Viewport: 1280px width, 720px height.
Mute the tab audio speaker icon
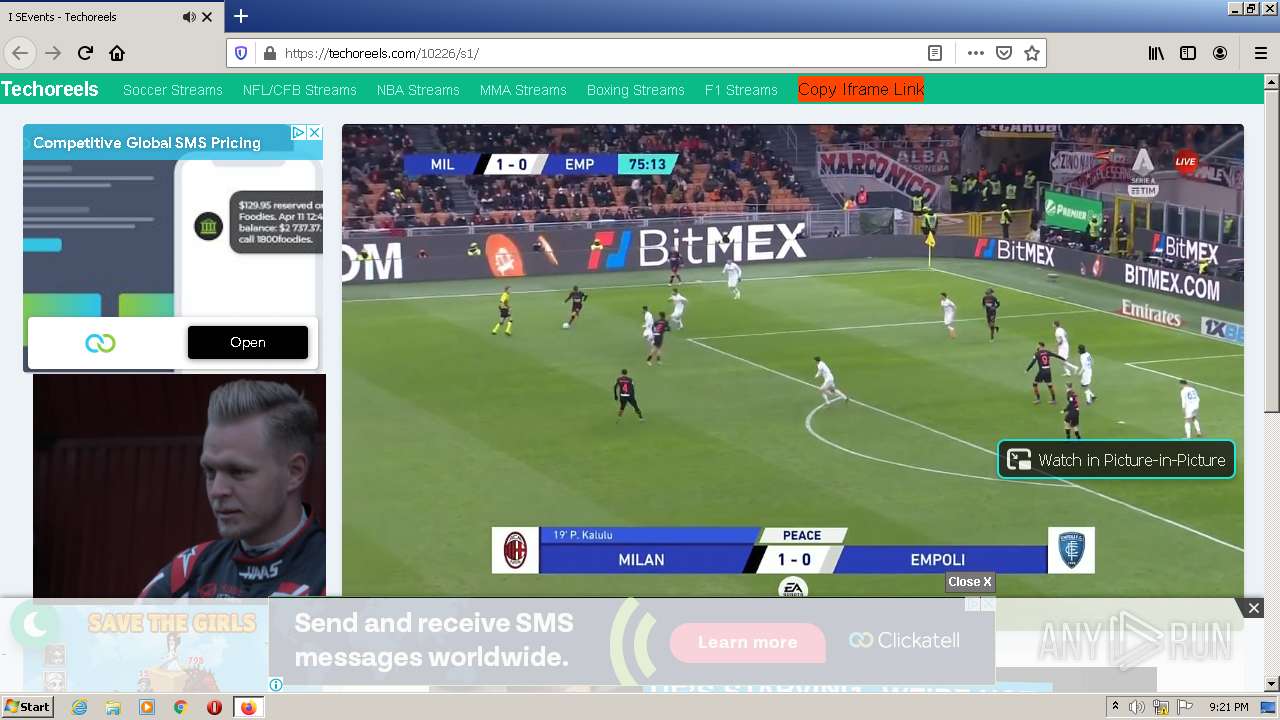[190, 17]
